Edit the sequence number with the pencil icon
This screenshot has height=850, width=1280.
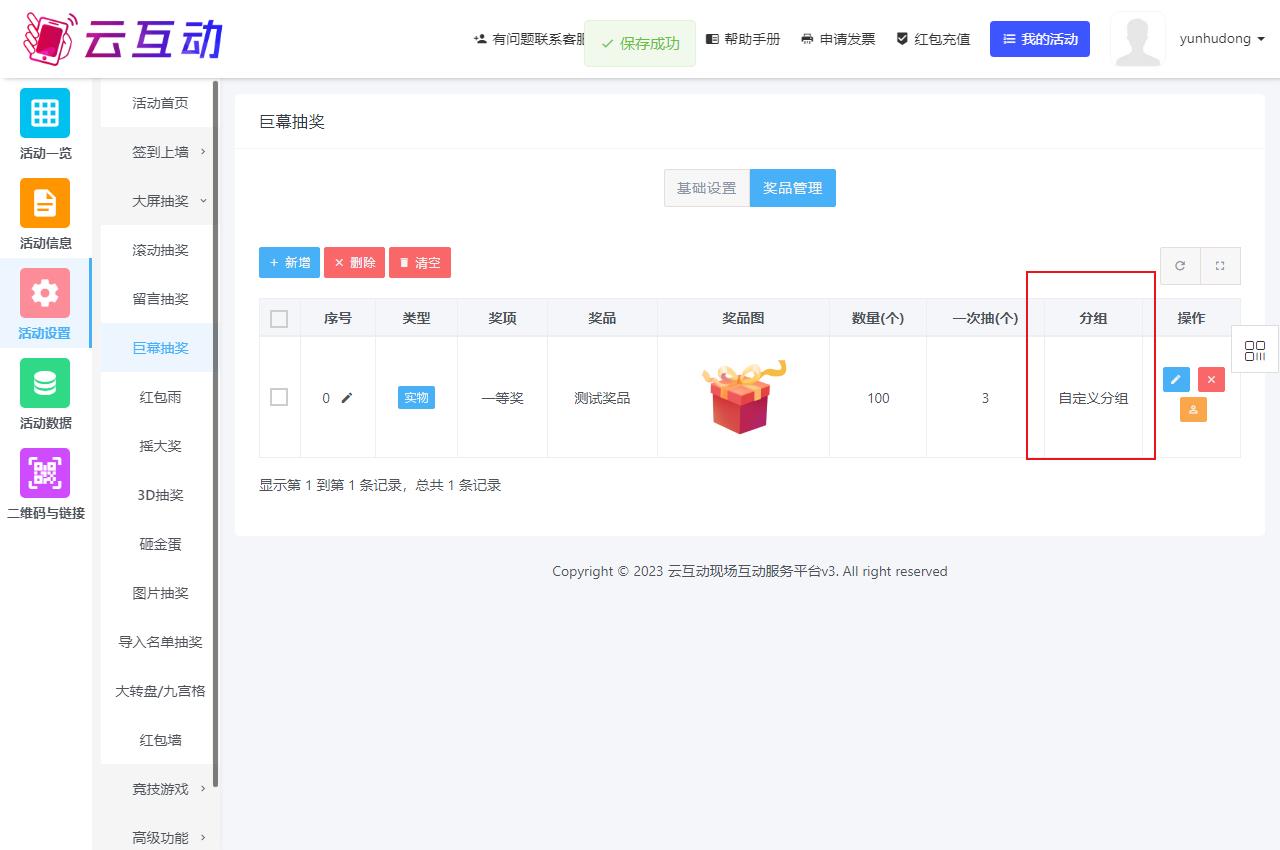[x=347, y=398]
